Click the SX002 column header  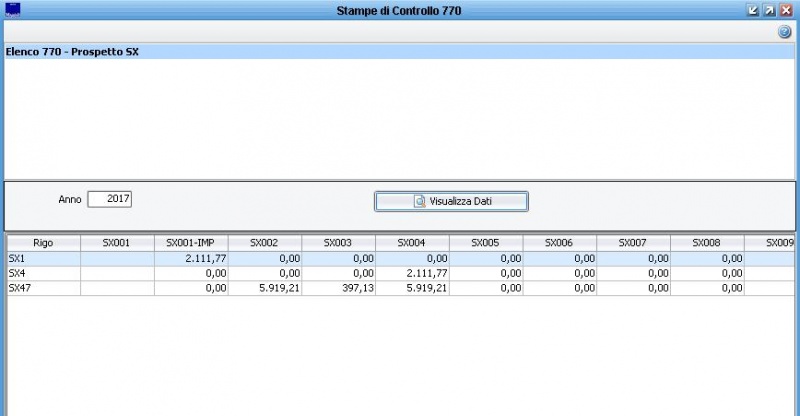[264, 243]
